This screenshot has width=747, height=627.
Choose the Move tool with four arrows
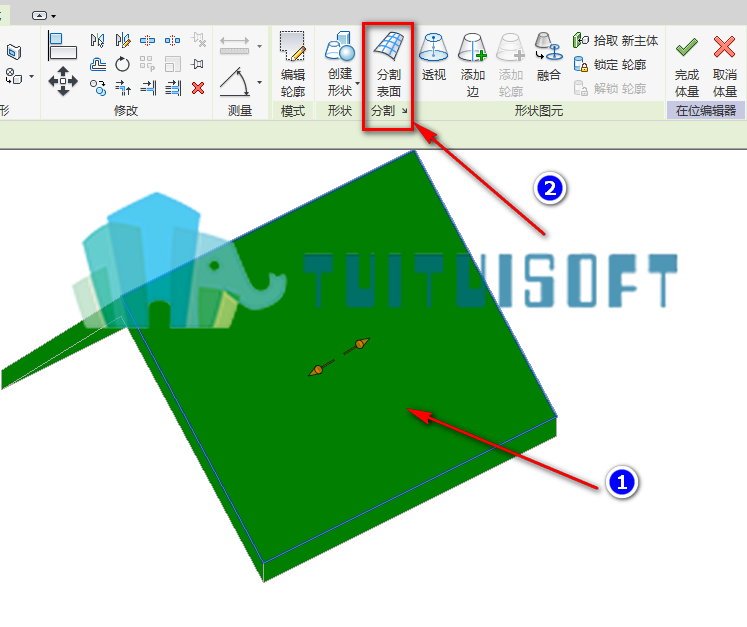click(63, 81)
